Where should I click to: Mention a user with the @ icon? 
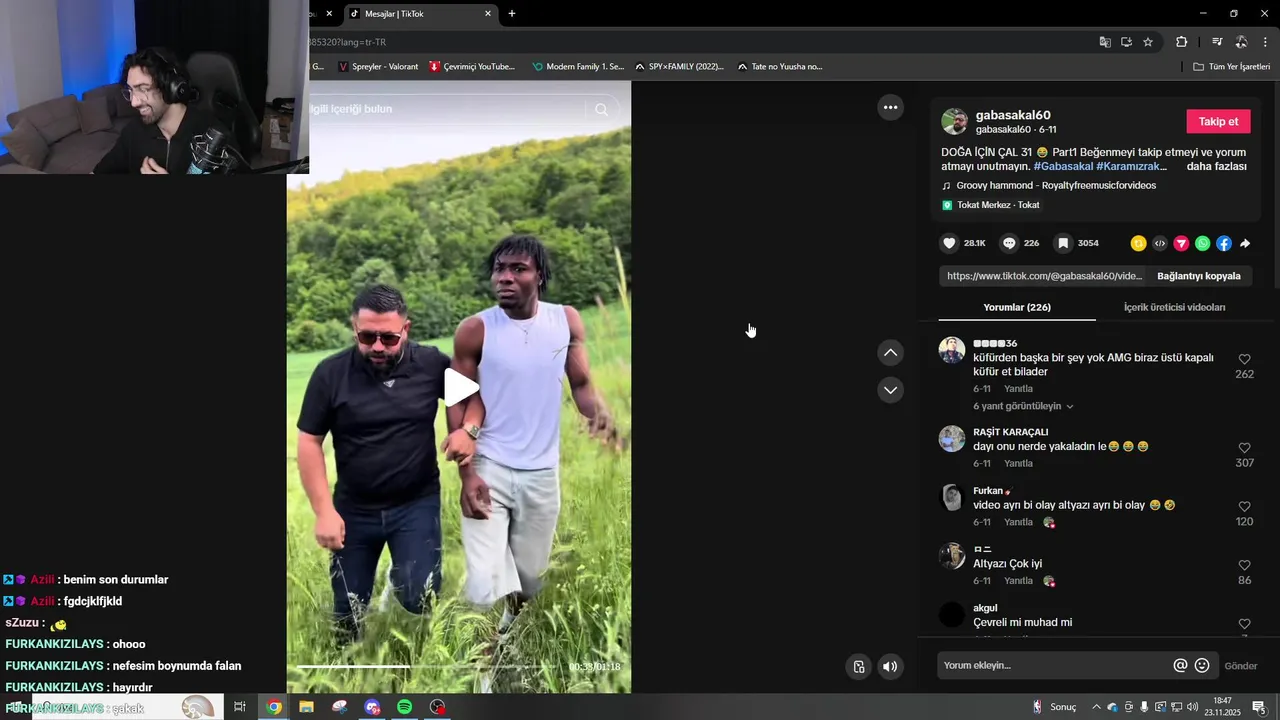1180,666
